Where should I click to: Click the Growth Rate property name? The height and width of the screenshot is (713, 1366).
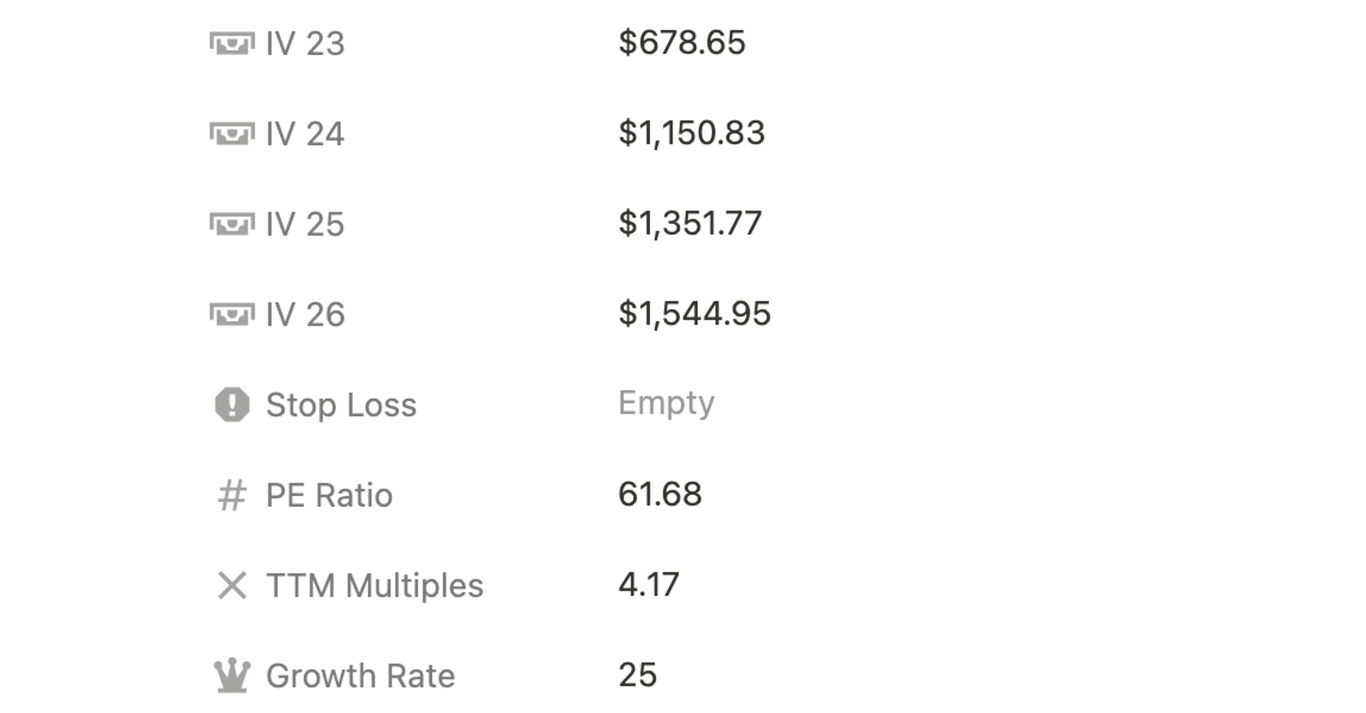(x=360, y=676)
